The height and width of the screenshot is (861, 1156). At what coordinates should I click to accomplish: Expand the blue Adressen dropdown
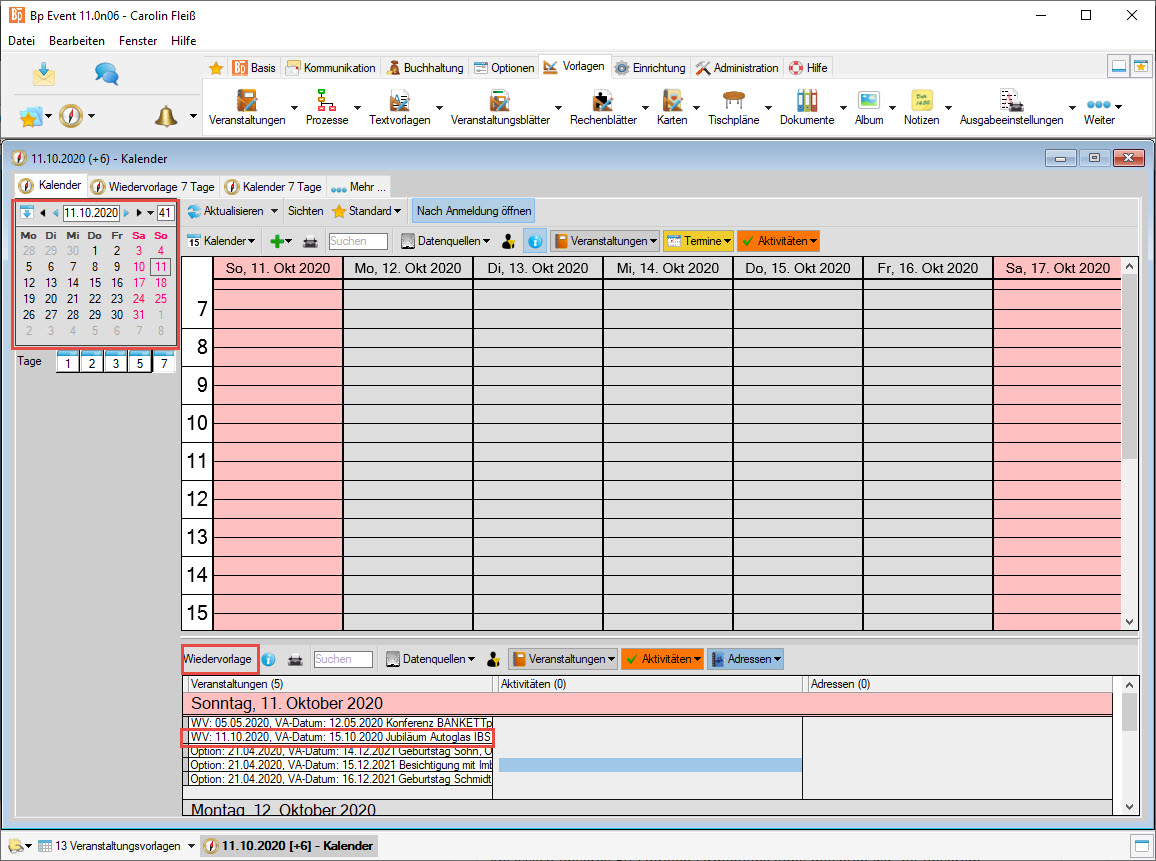pos(746,660)
